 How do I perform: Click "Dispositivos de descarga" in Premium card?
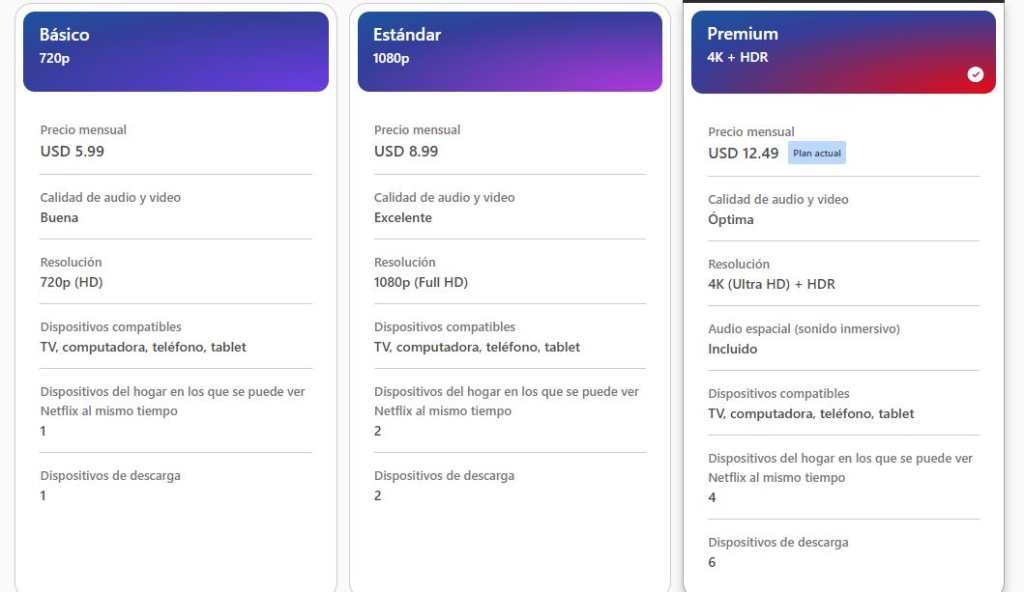tap(778, 542)
